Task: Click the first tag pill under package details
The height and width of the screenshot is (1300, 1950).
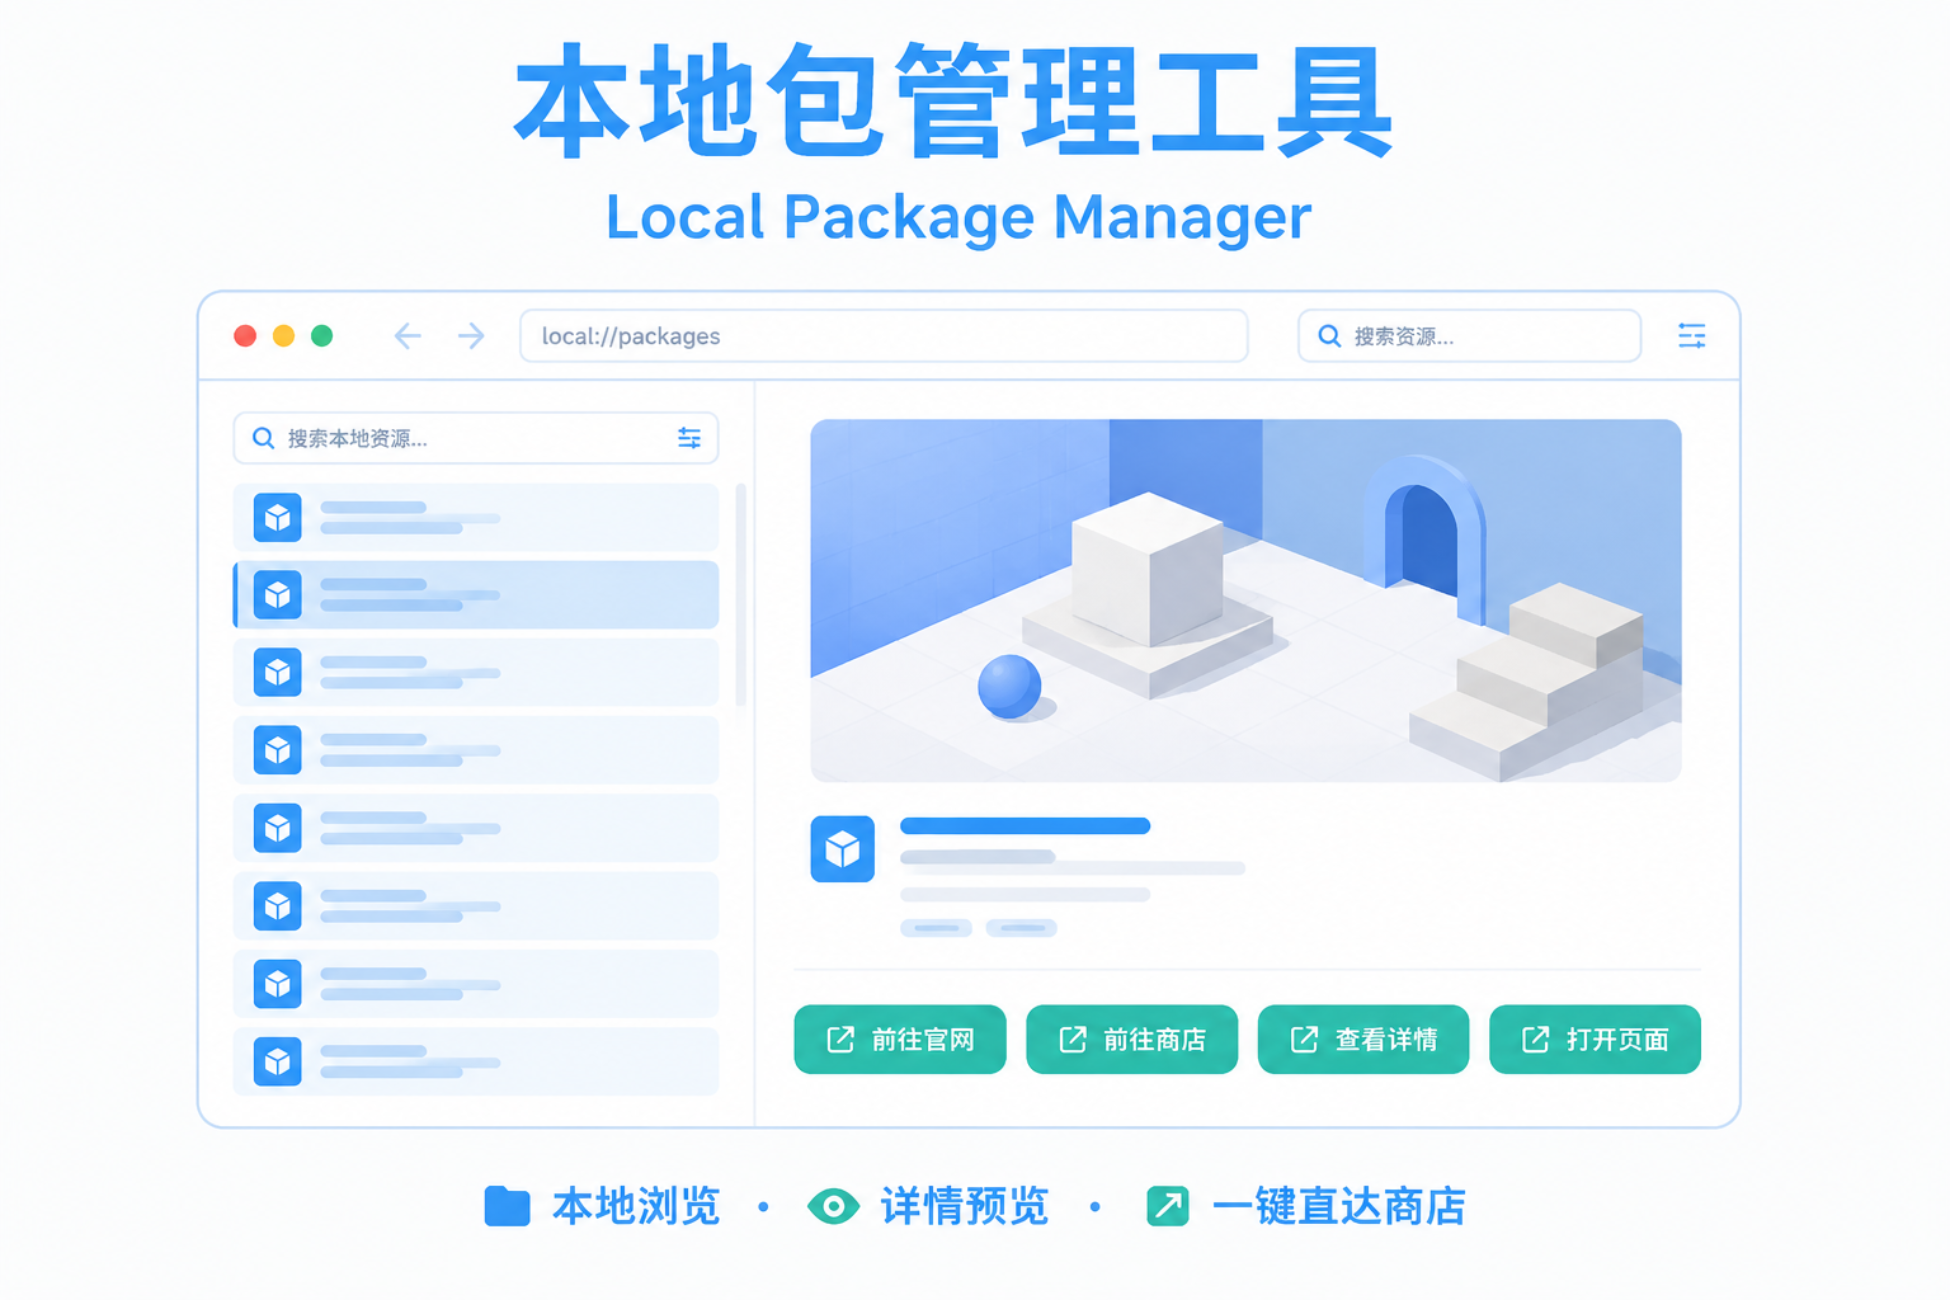Action: coord(936,928)
